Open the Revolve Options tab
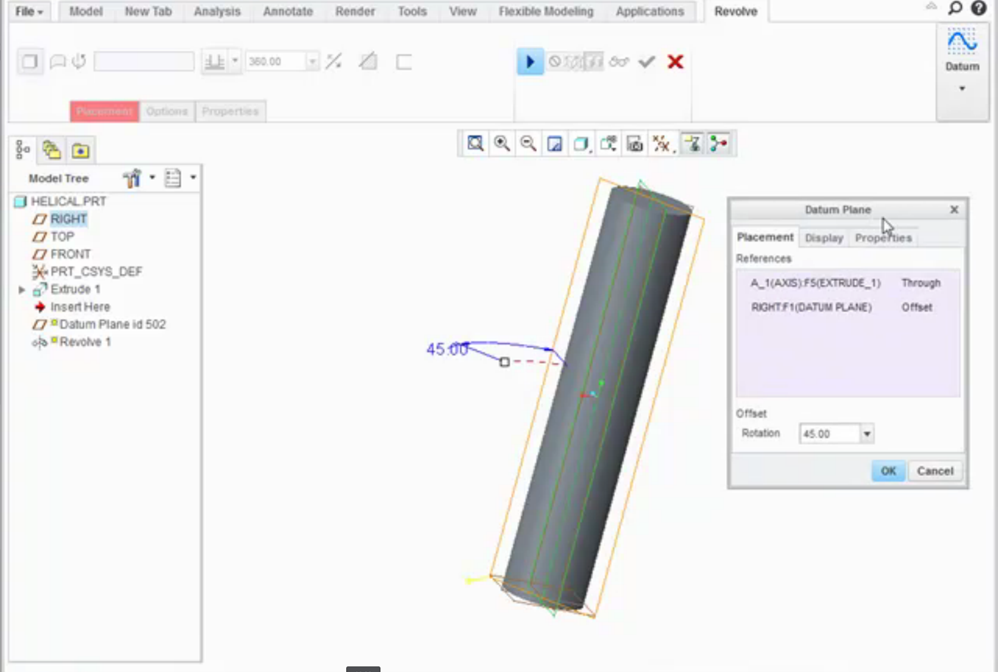This screenshot has width=998, height=672. [167, 111]
